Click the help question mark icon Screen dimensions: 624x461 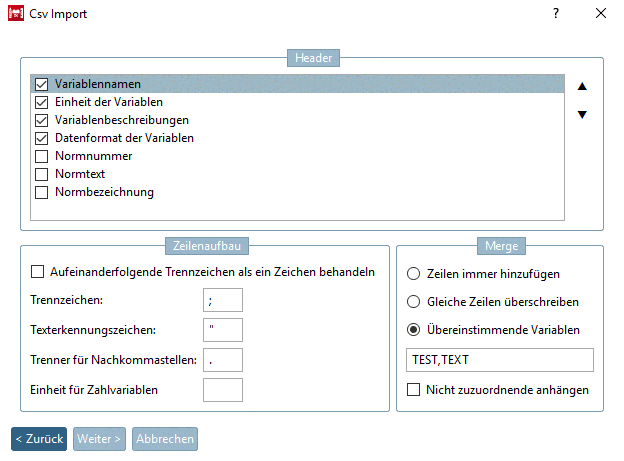coord(556,14)
